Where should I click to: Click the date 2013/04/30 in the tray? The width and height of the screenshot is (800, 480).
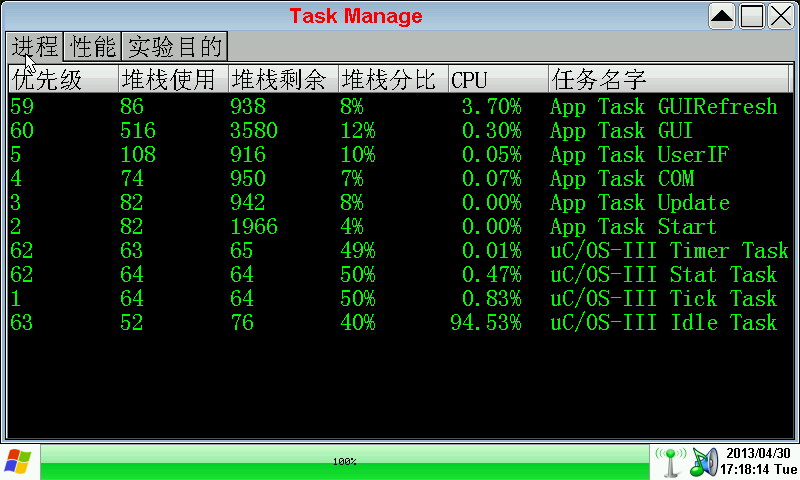[x=758, y=453]
